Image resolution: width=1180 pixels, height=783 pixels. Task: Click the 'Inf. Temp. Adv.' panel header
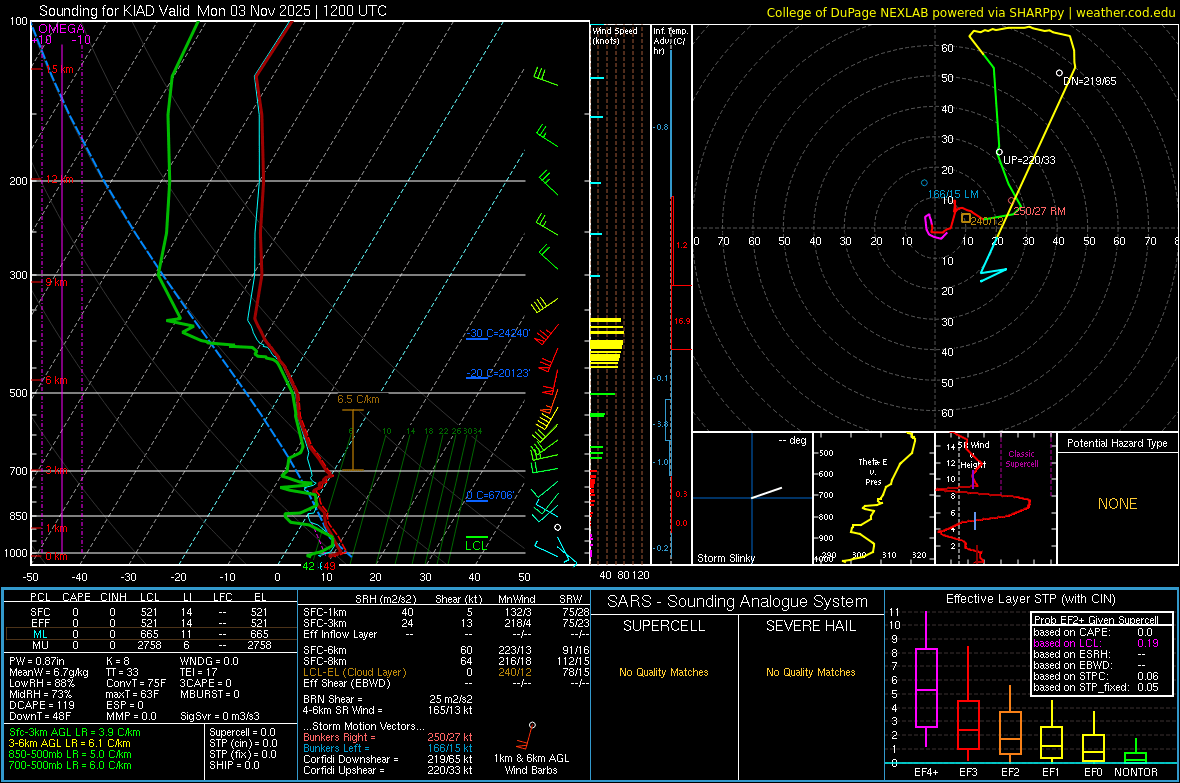click(x=670, y=41)
